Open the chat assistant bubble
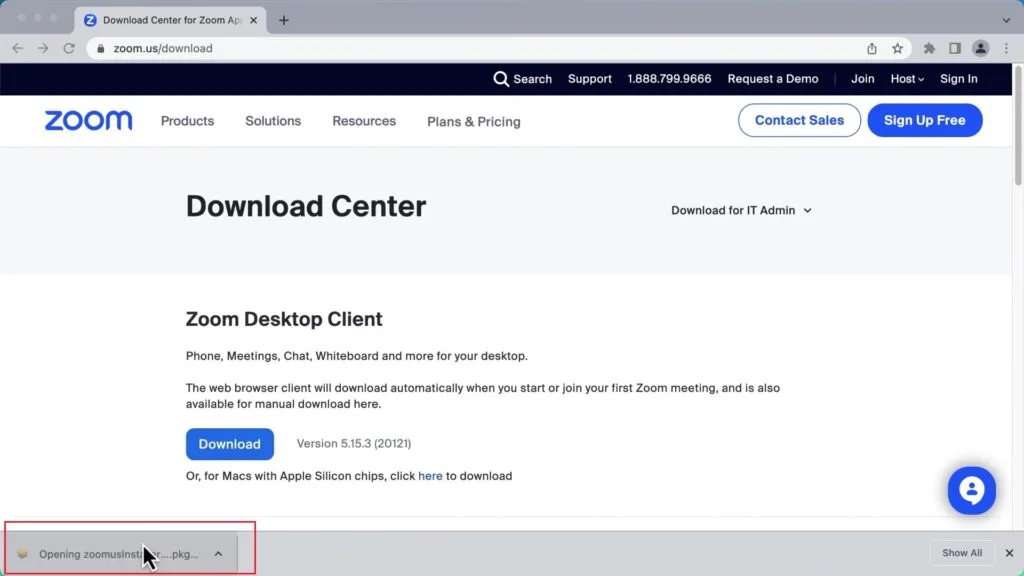The width and height of the screenshot is (1024, 576). 971,490
